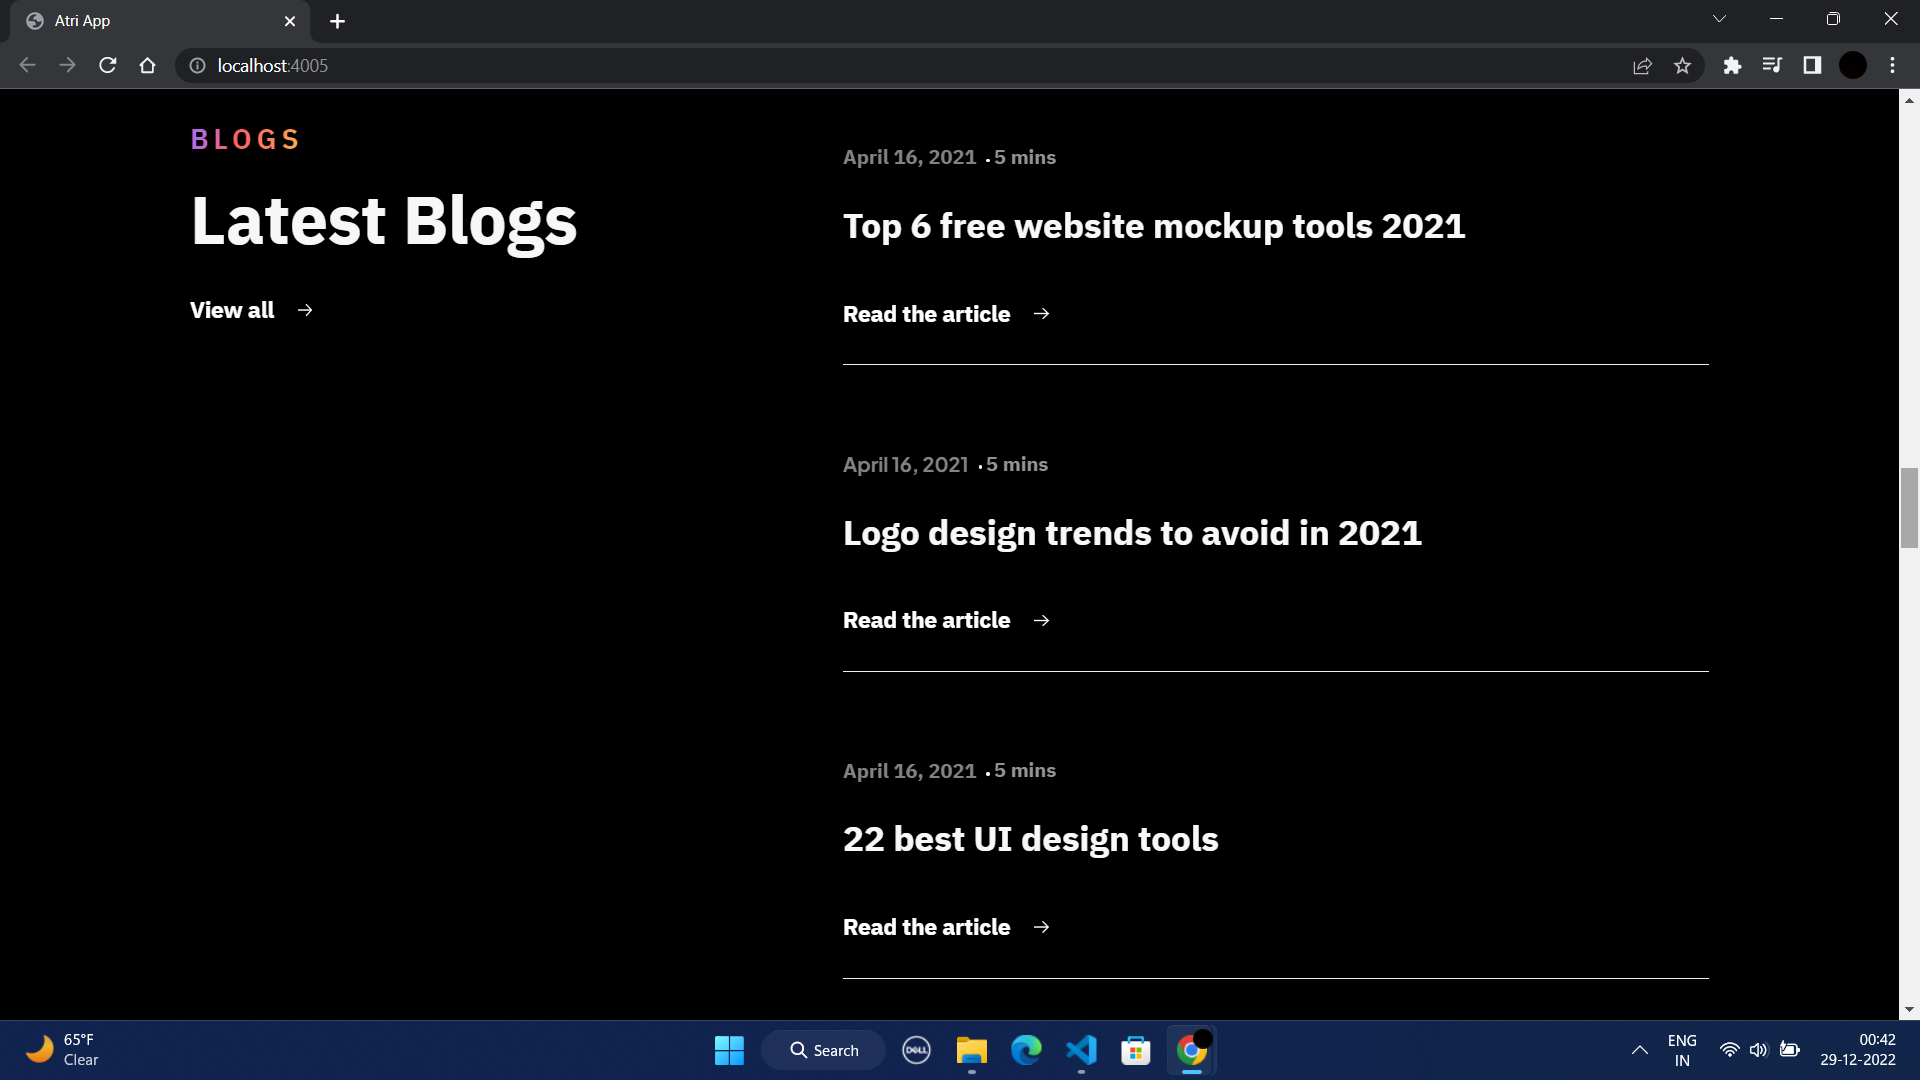Screen dimensions: 1920x1080
Task: Open the browser side panel icon
Action: click(1813, 65)
